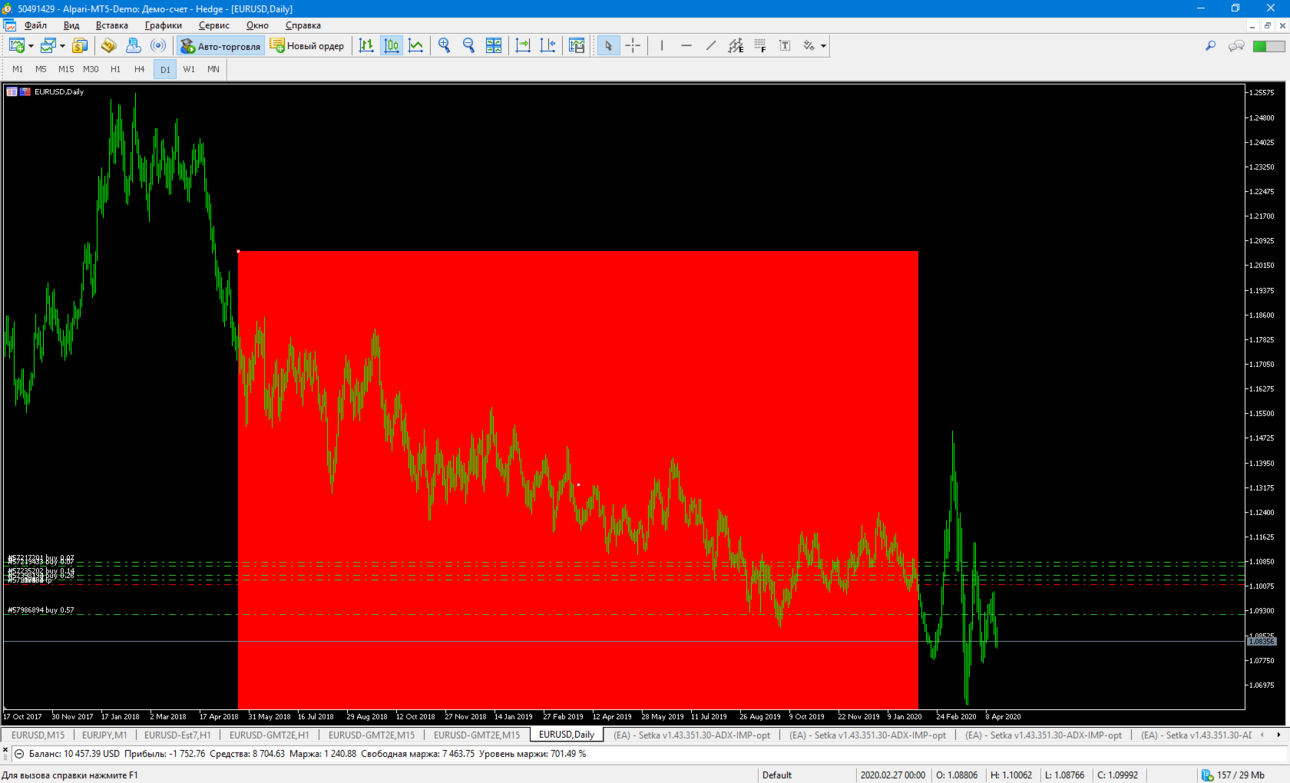Draw a vertical line tool
Image resolution: width=1290 pixels, height=783 pixels.
point(662,46)
